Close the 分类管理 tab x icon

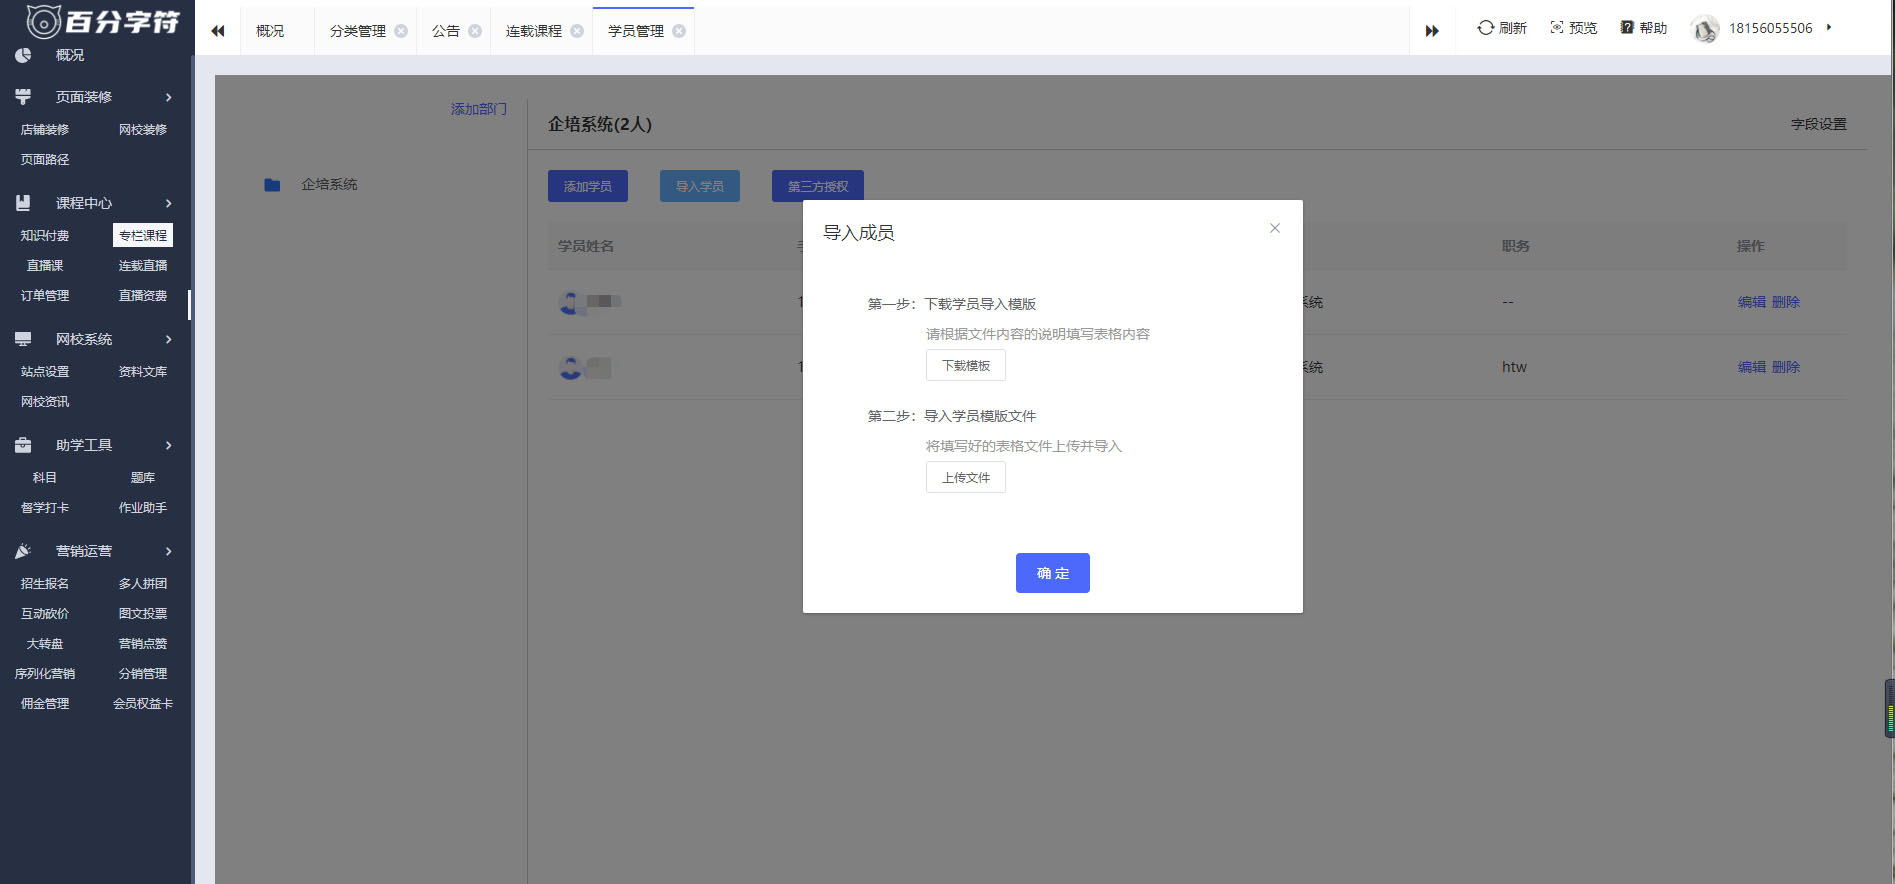click(401, 31)
